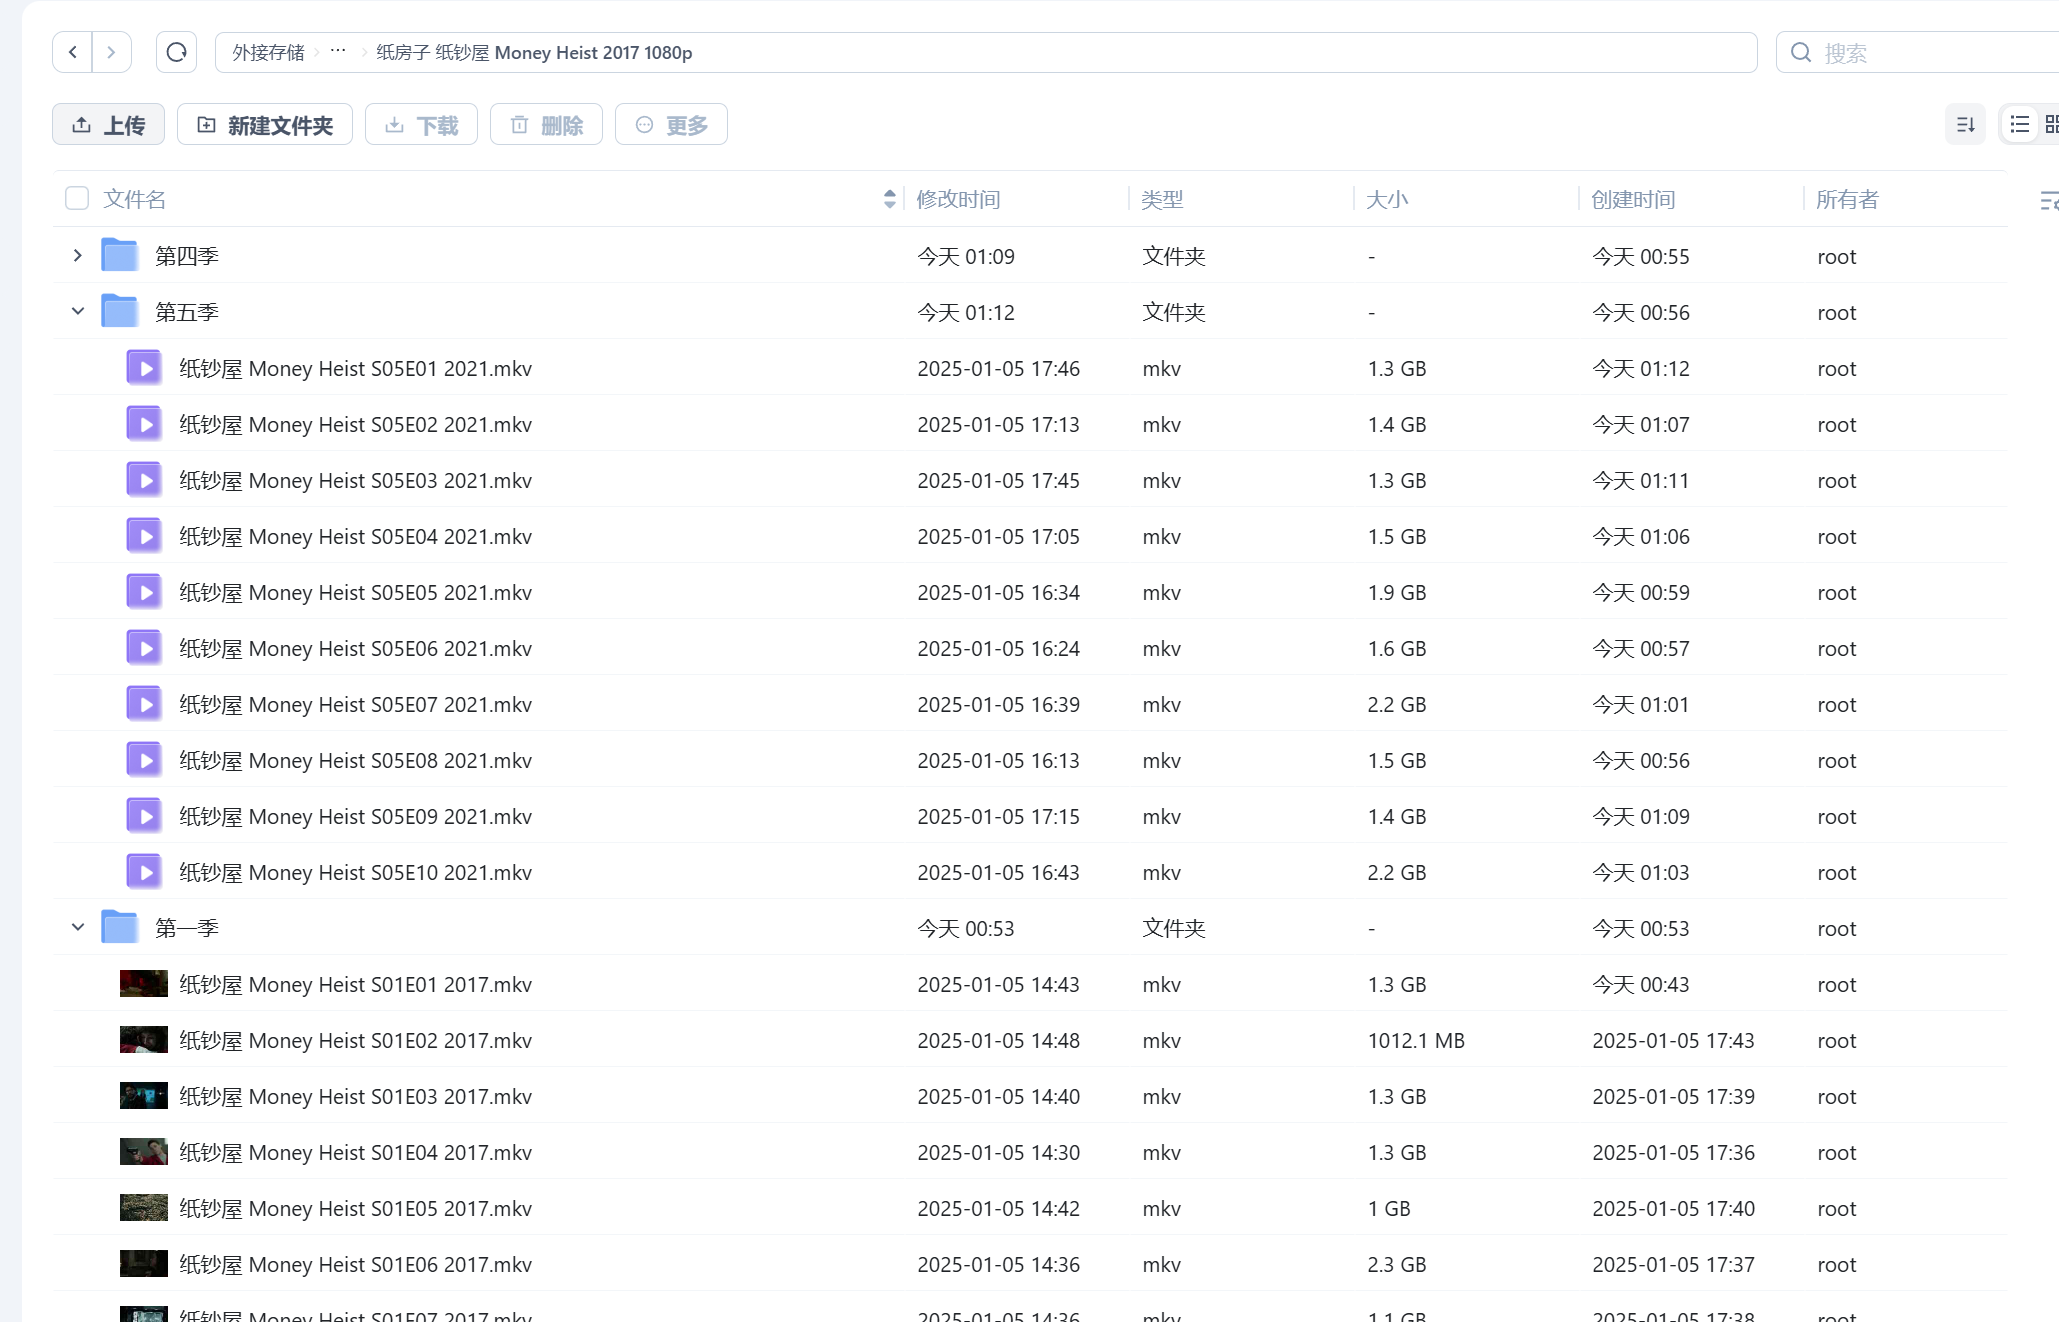The width and height of the screenshot is (2059, 1322).
Task: Click the search magnifier icon
Action: click(x=1801, y=52)
